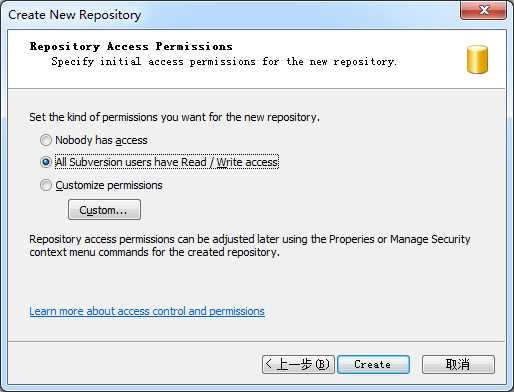The width and height of the screenshot is (514, 392).
Task: Click the note mentioning Manage Security commands
Action: [x=250, y=239]
